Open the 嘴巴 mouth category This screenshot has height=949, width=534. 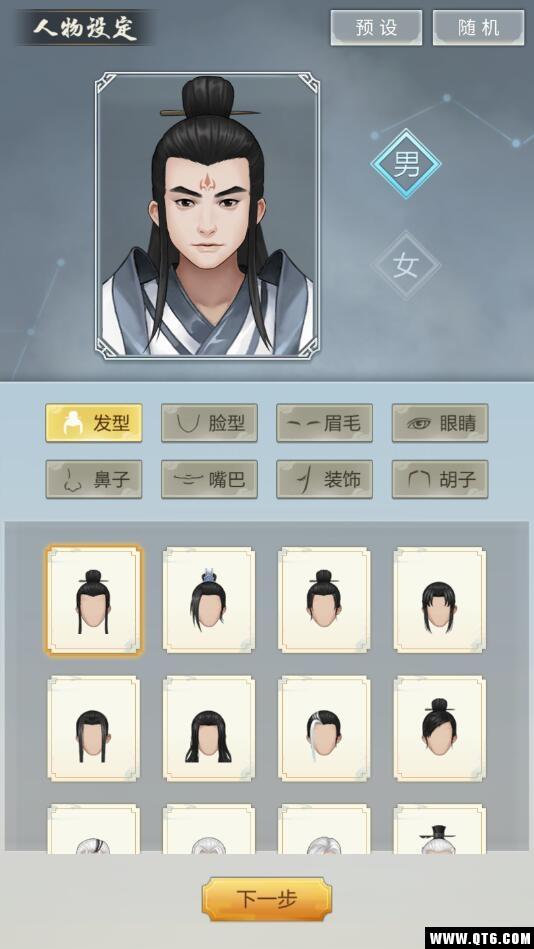209,479
